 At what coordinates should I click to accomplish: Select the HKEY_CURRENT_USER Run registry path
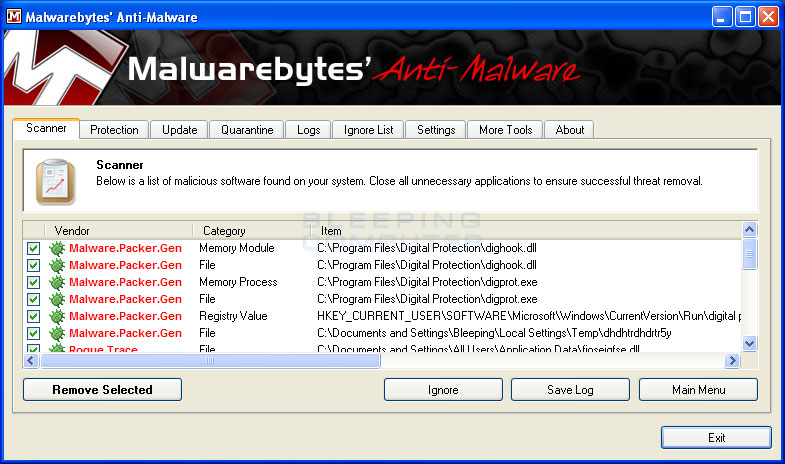[x=529, y=316]
